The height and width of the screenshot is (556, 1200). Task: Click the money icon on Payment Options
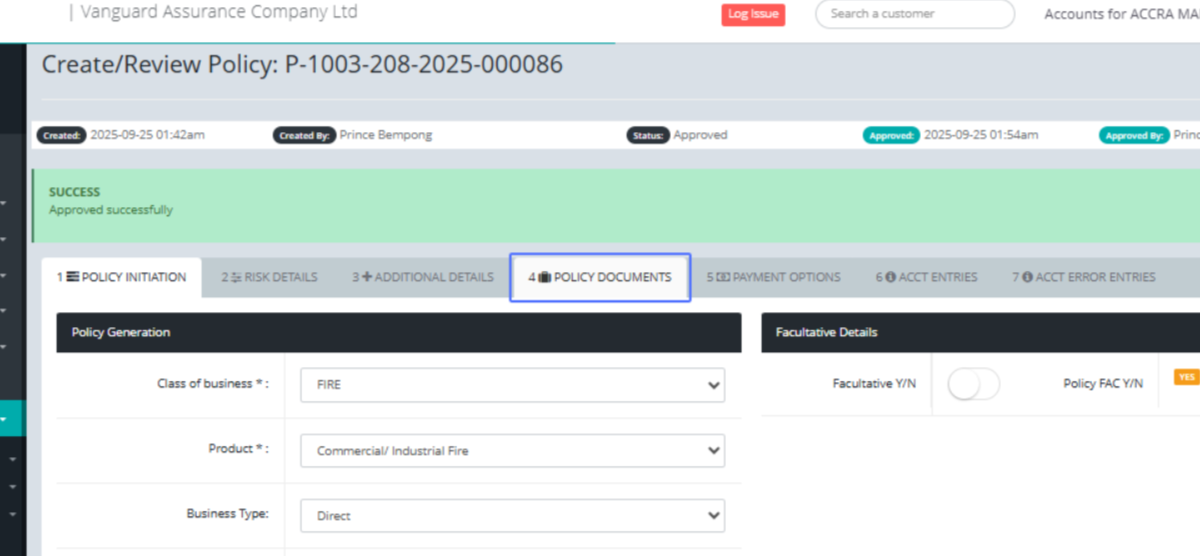pos(723,277)
